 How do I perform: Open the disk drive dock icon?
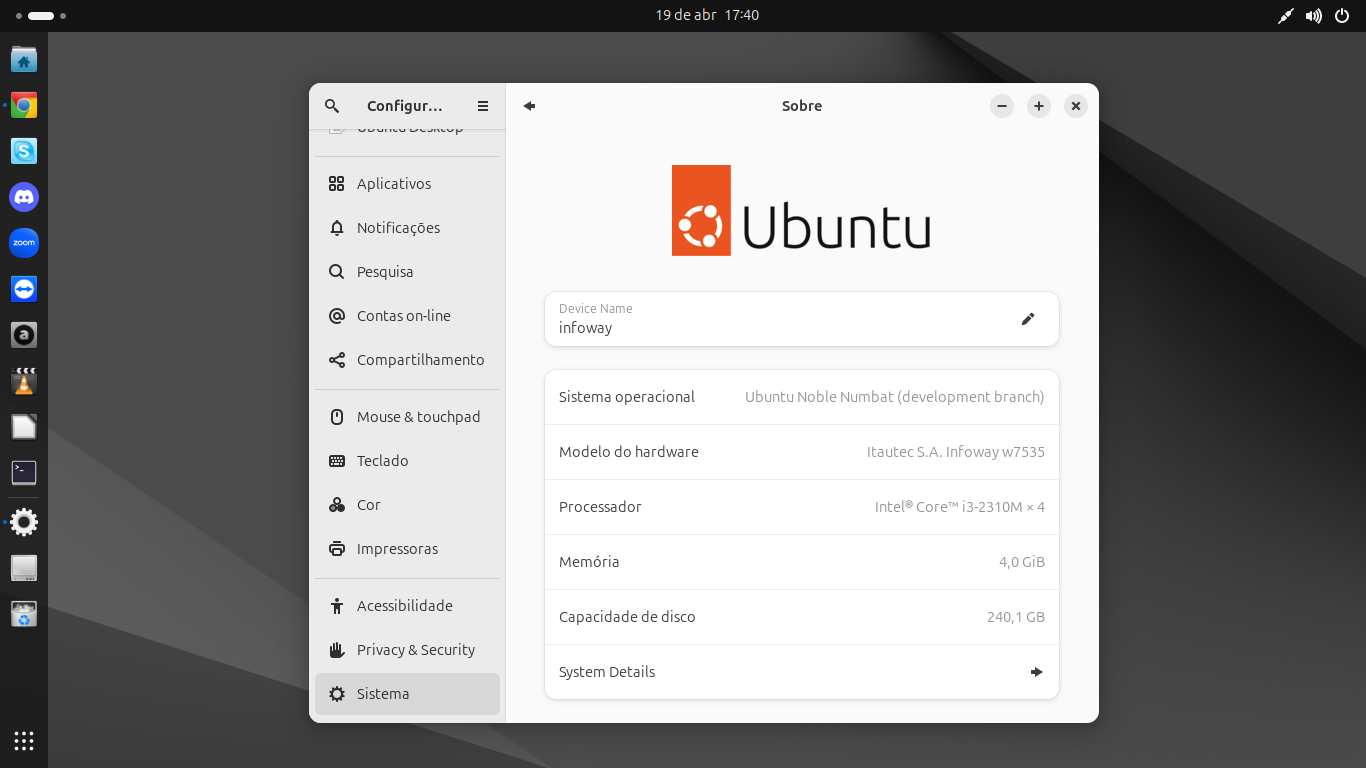click(24, 568)
